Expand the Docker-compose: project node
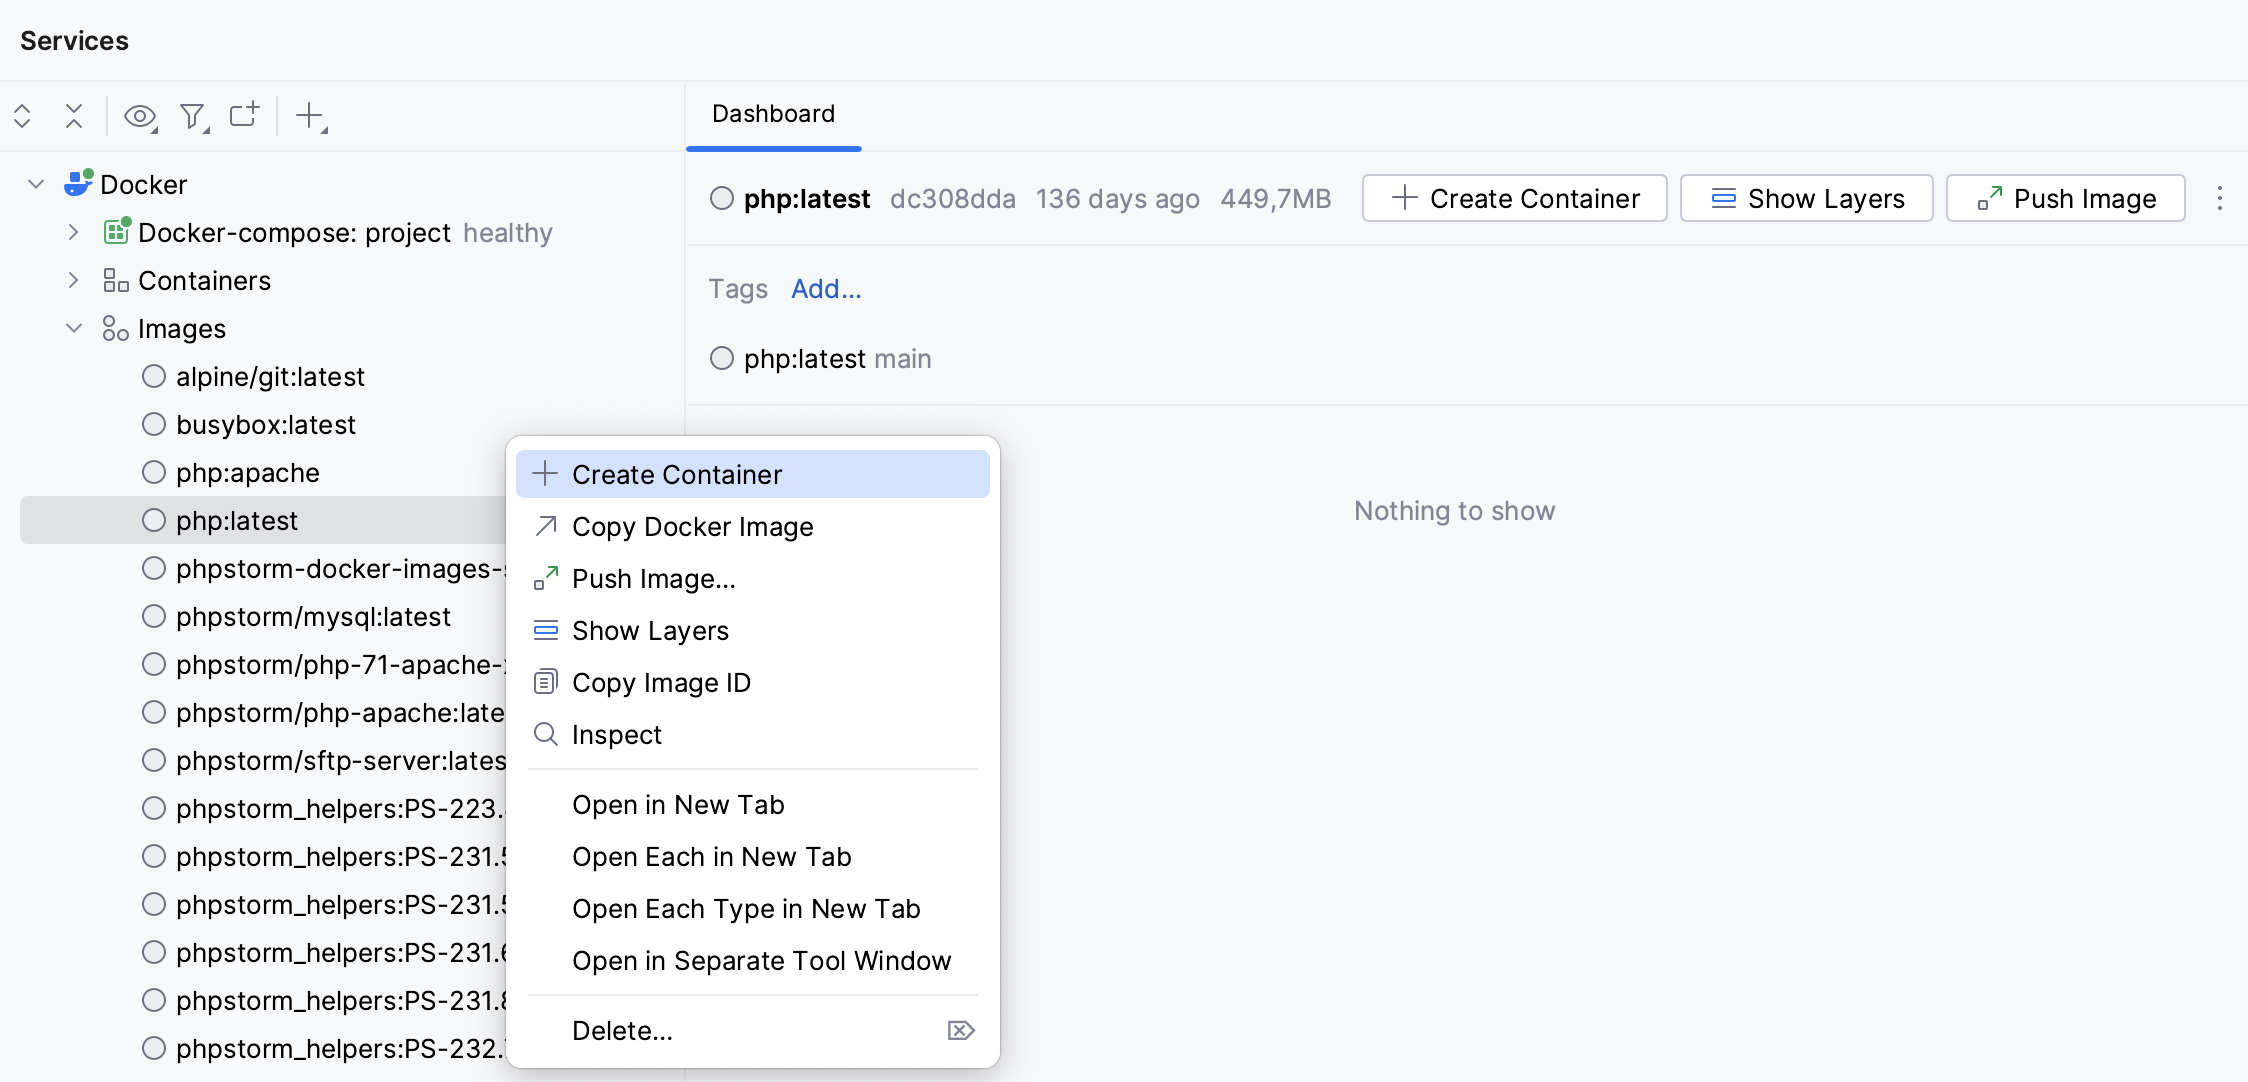 [x=75, y=231]
